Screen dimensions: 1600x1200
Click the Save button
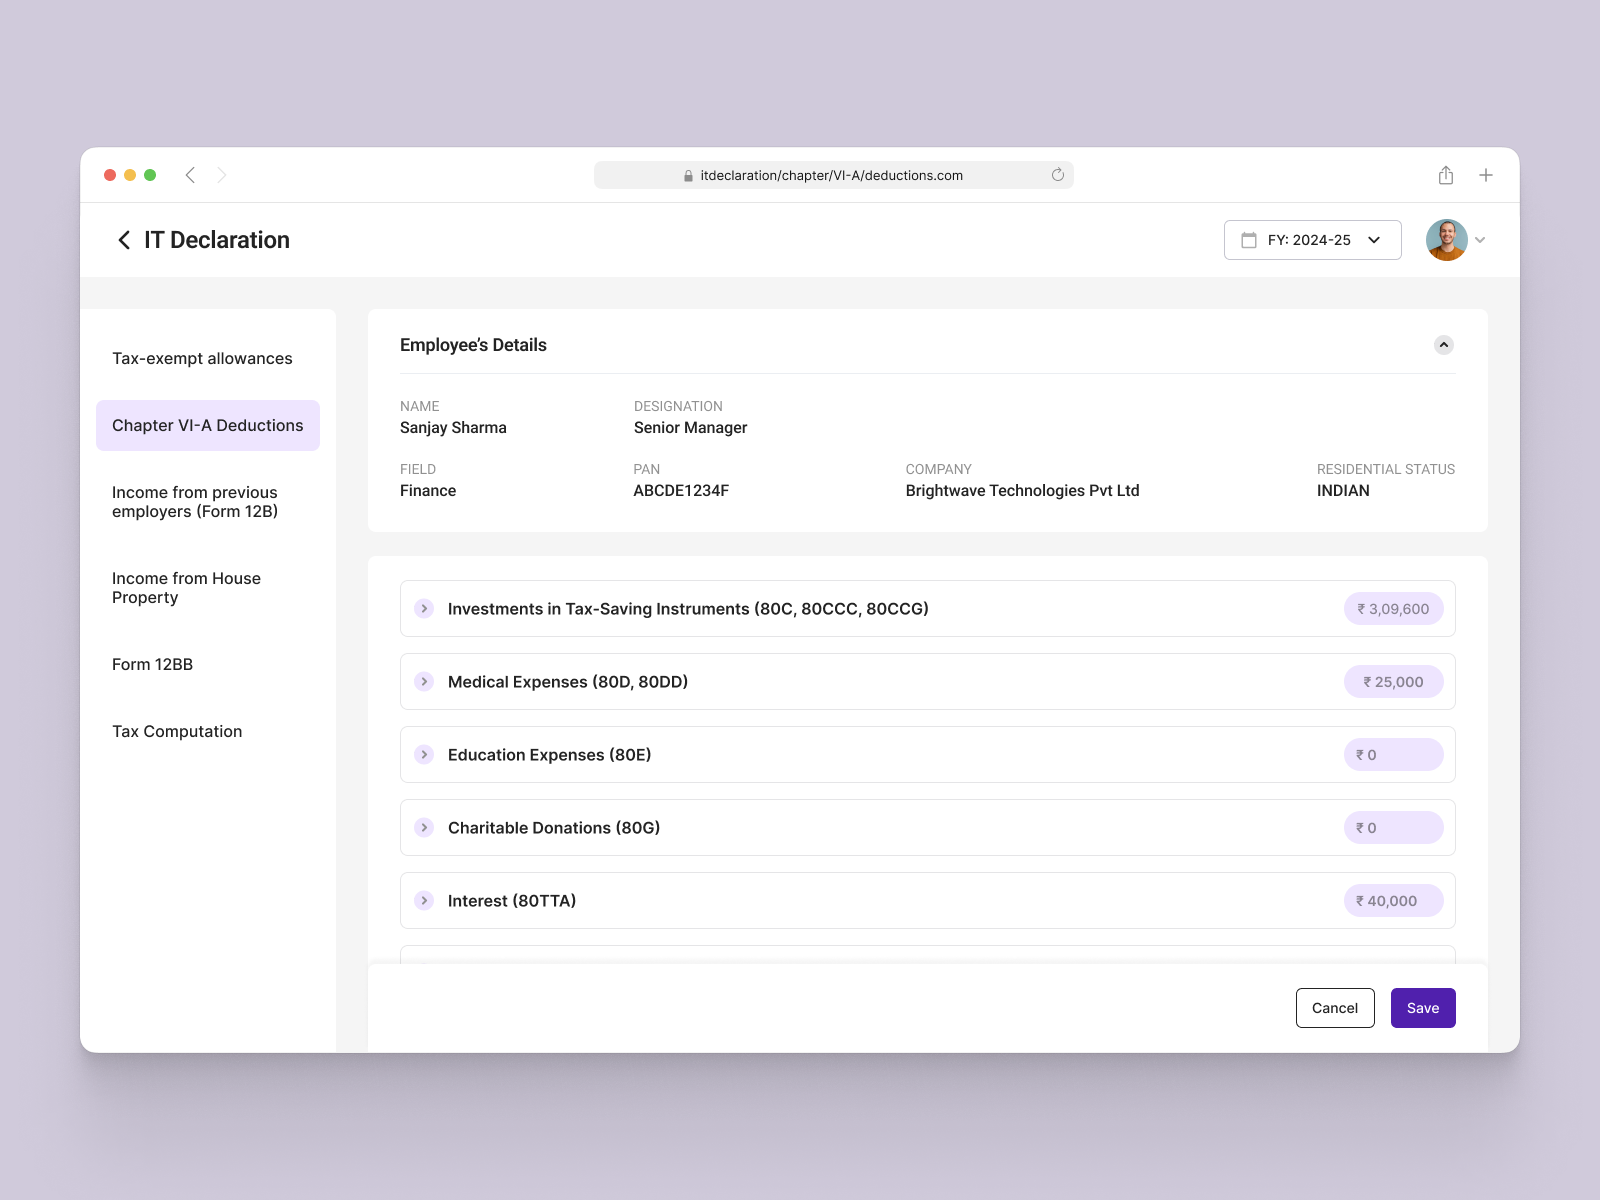(x=1423, y=1008)
